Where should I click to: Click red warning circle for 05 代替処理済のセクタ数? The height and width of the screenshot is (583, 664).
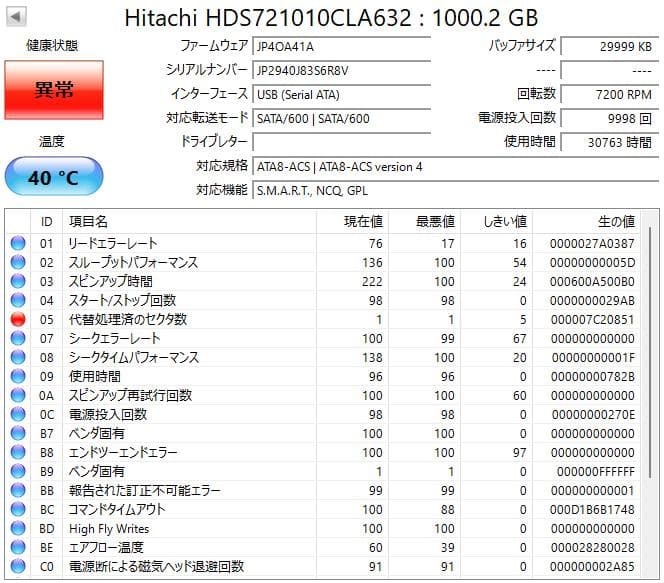coord(18,319)
